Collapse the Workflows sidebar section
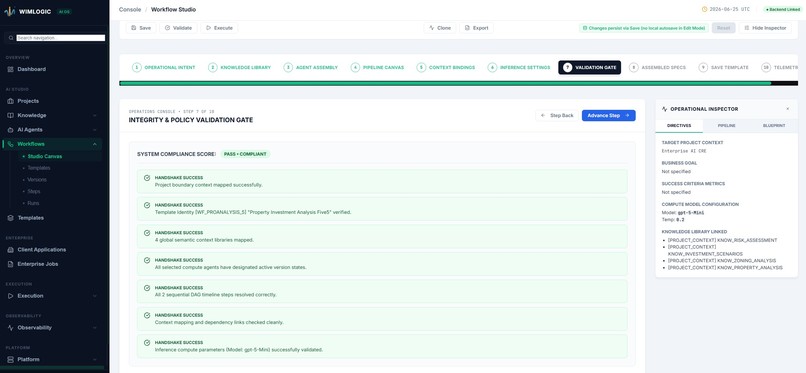The height and width of the screenshot is (373, 806). pyautogui.click(x=95, y=144)
